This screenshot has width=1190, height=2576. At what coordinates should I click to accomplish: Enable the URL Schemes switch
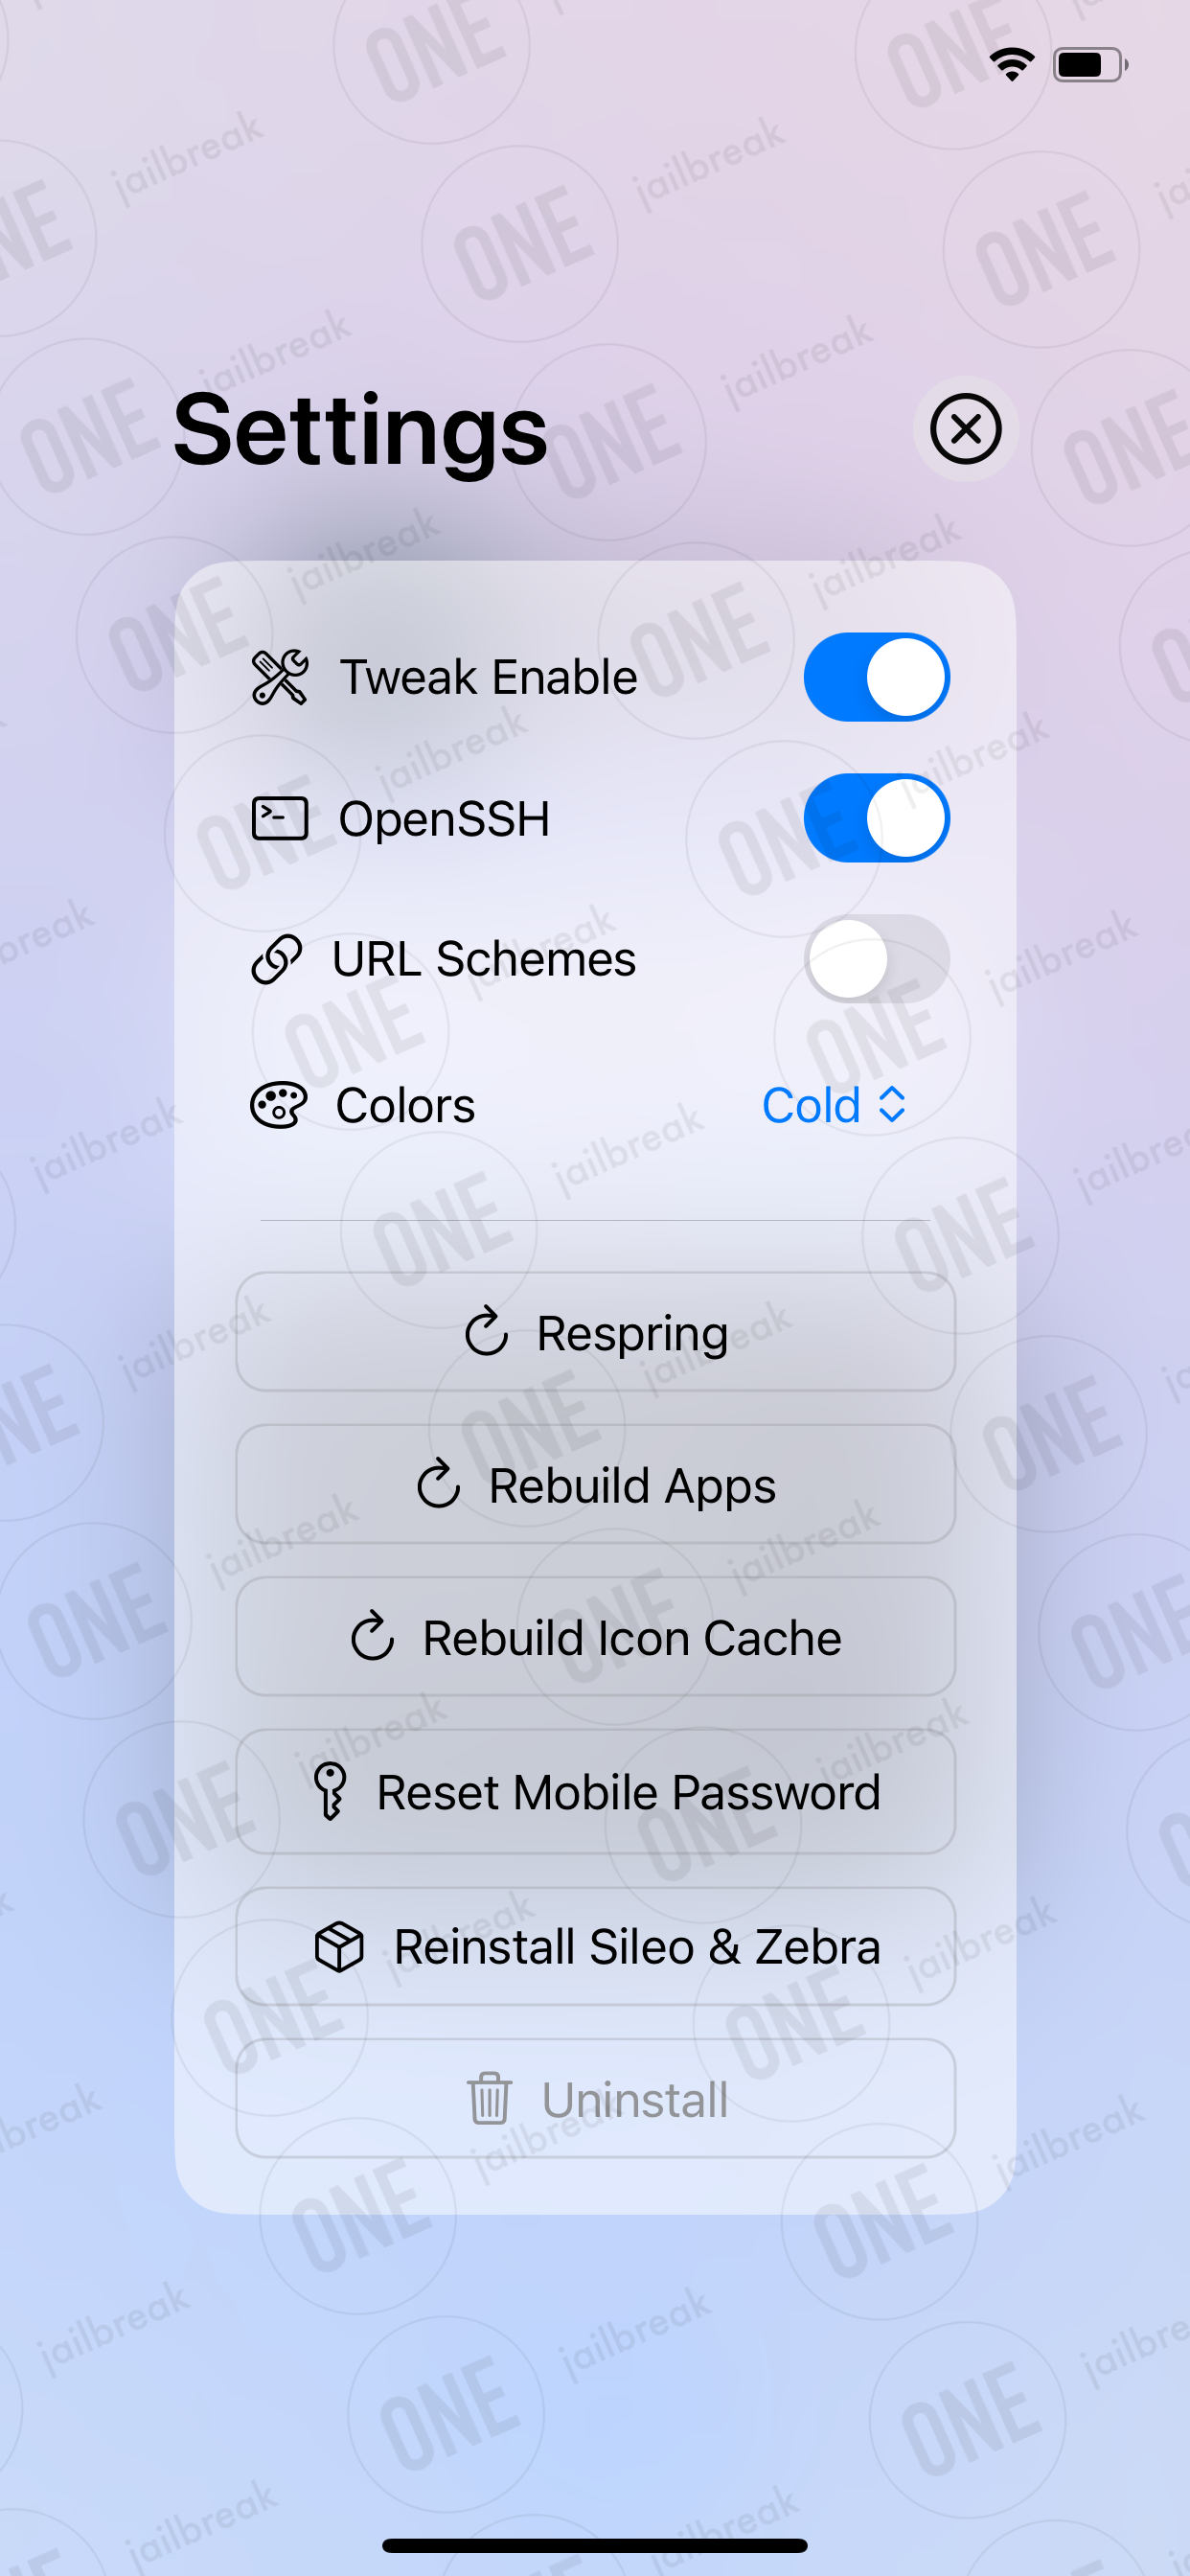[876, 959]
